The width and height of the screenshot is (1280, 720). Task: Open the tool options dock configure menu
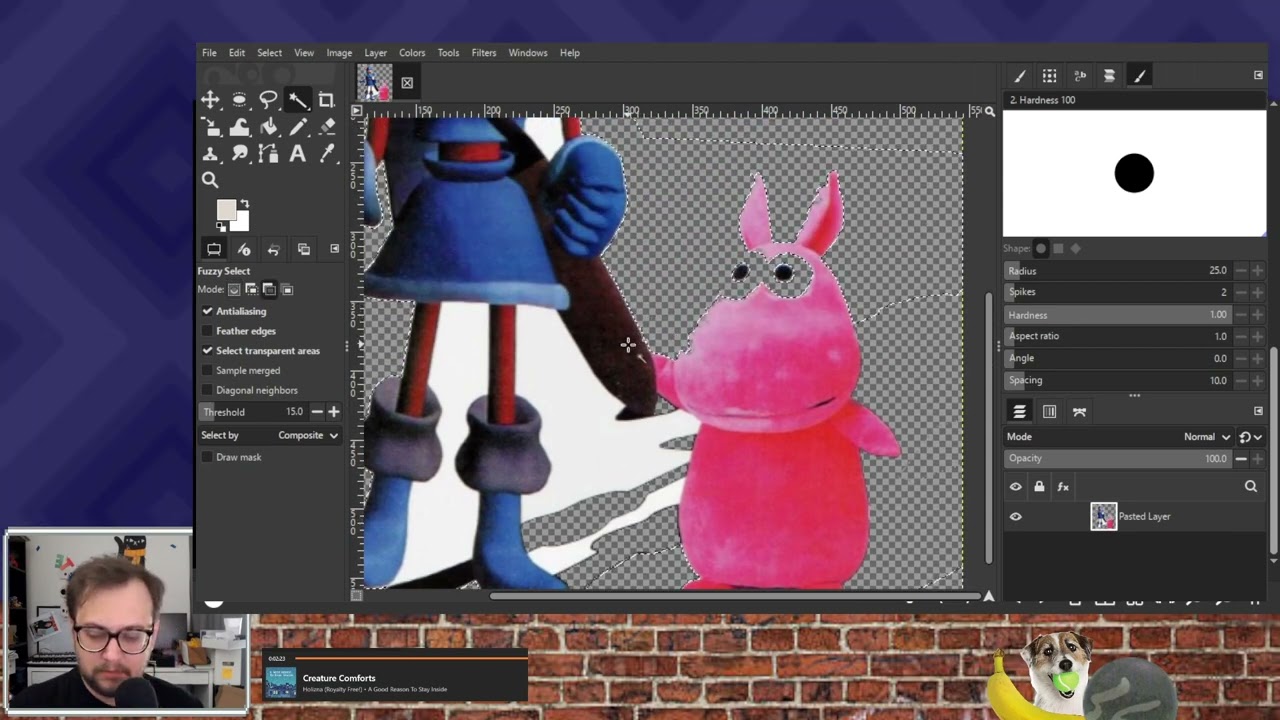point(335,249)
